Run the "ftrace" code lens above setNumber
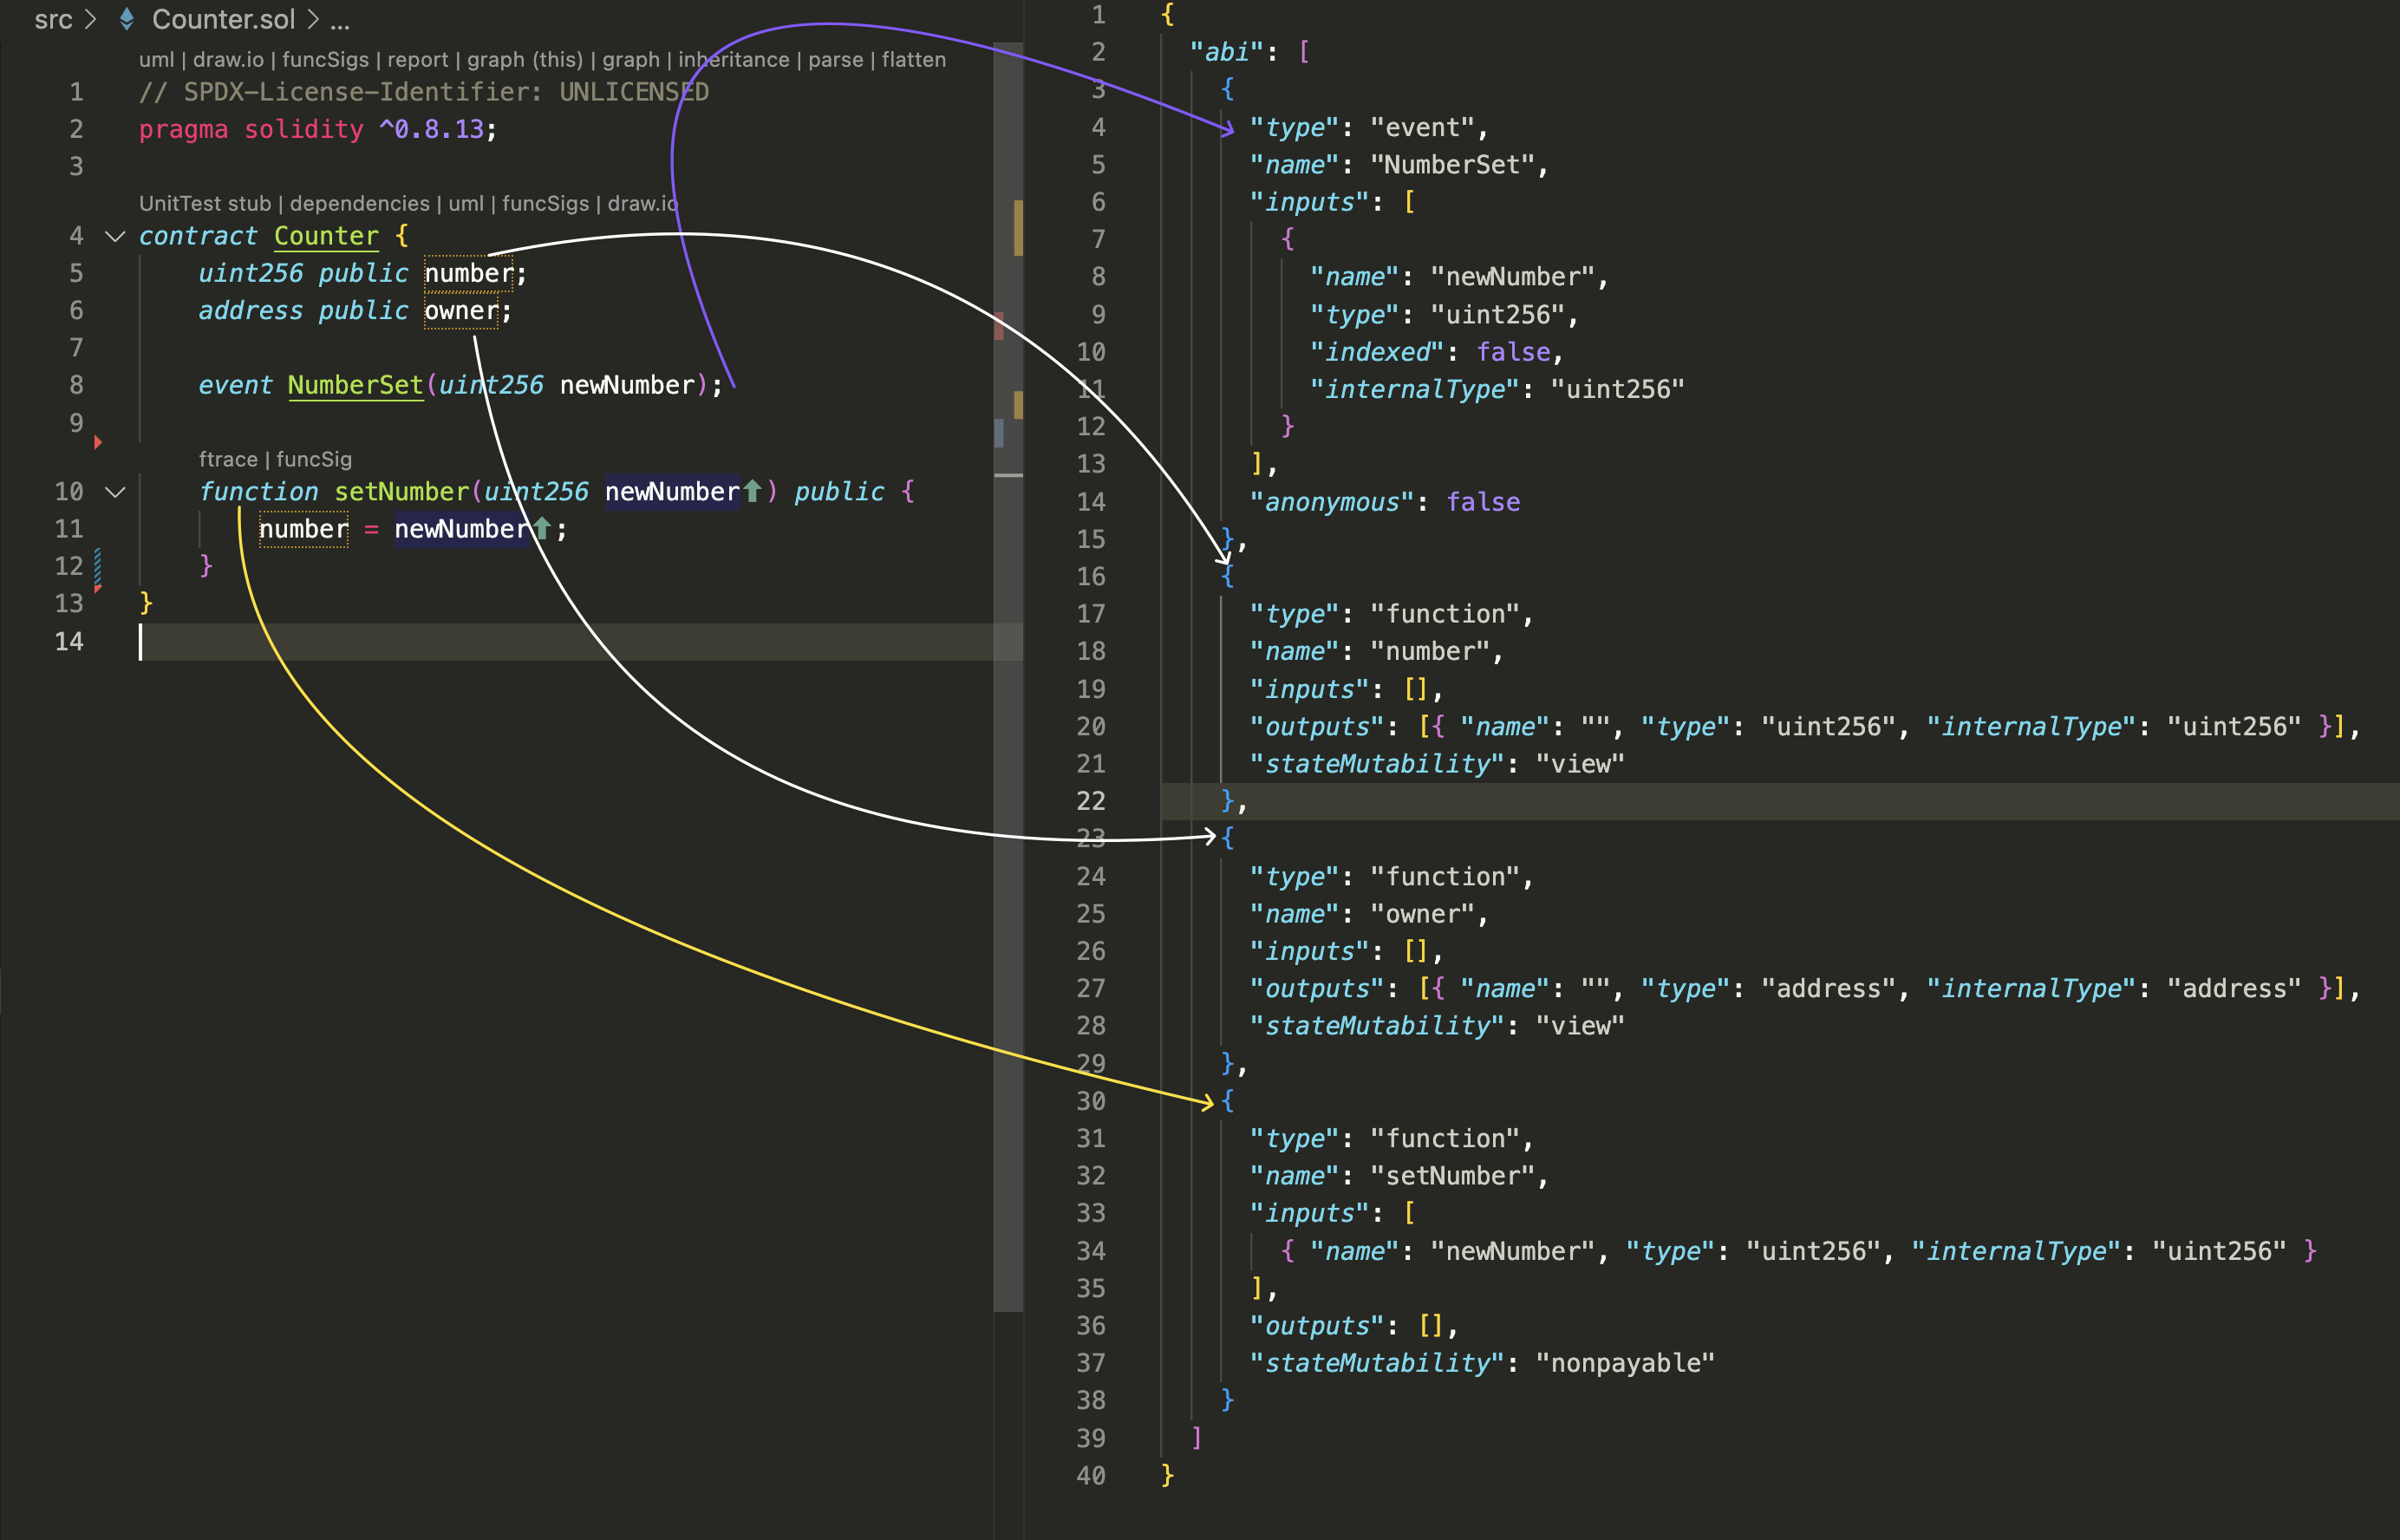 click(x=229, y=459)
